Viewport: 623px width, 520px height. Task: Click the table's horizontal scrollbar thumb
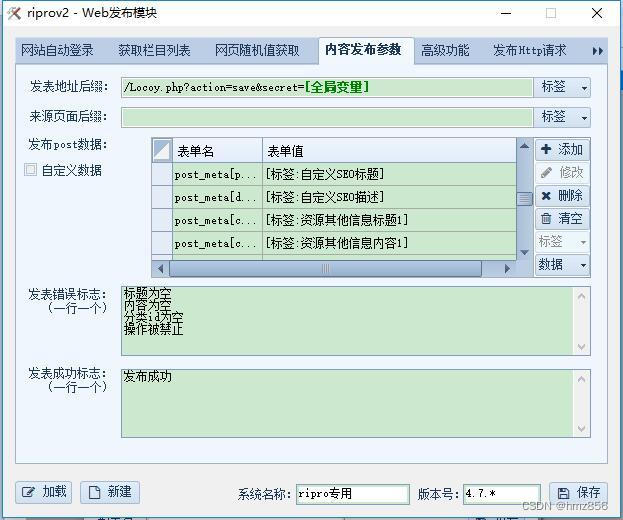tap(325, 269)
